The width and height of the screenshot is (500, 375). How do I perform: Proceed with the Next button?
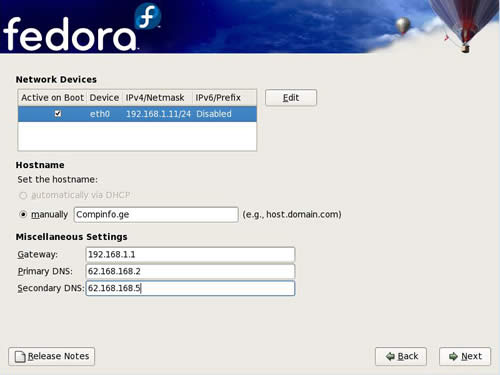coord(465,356)
